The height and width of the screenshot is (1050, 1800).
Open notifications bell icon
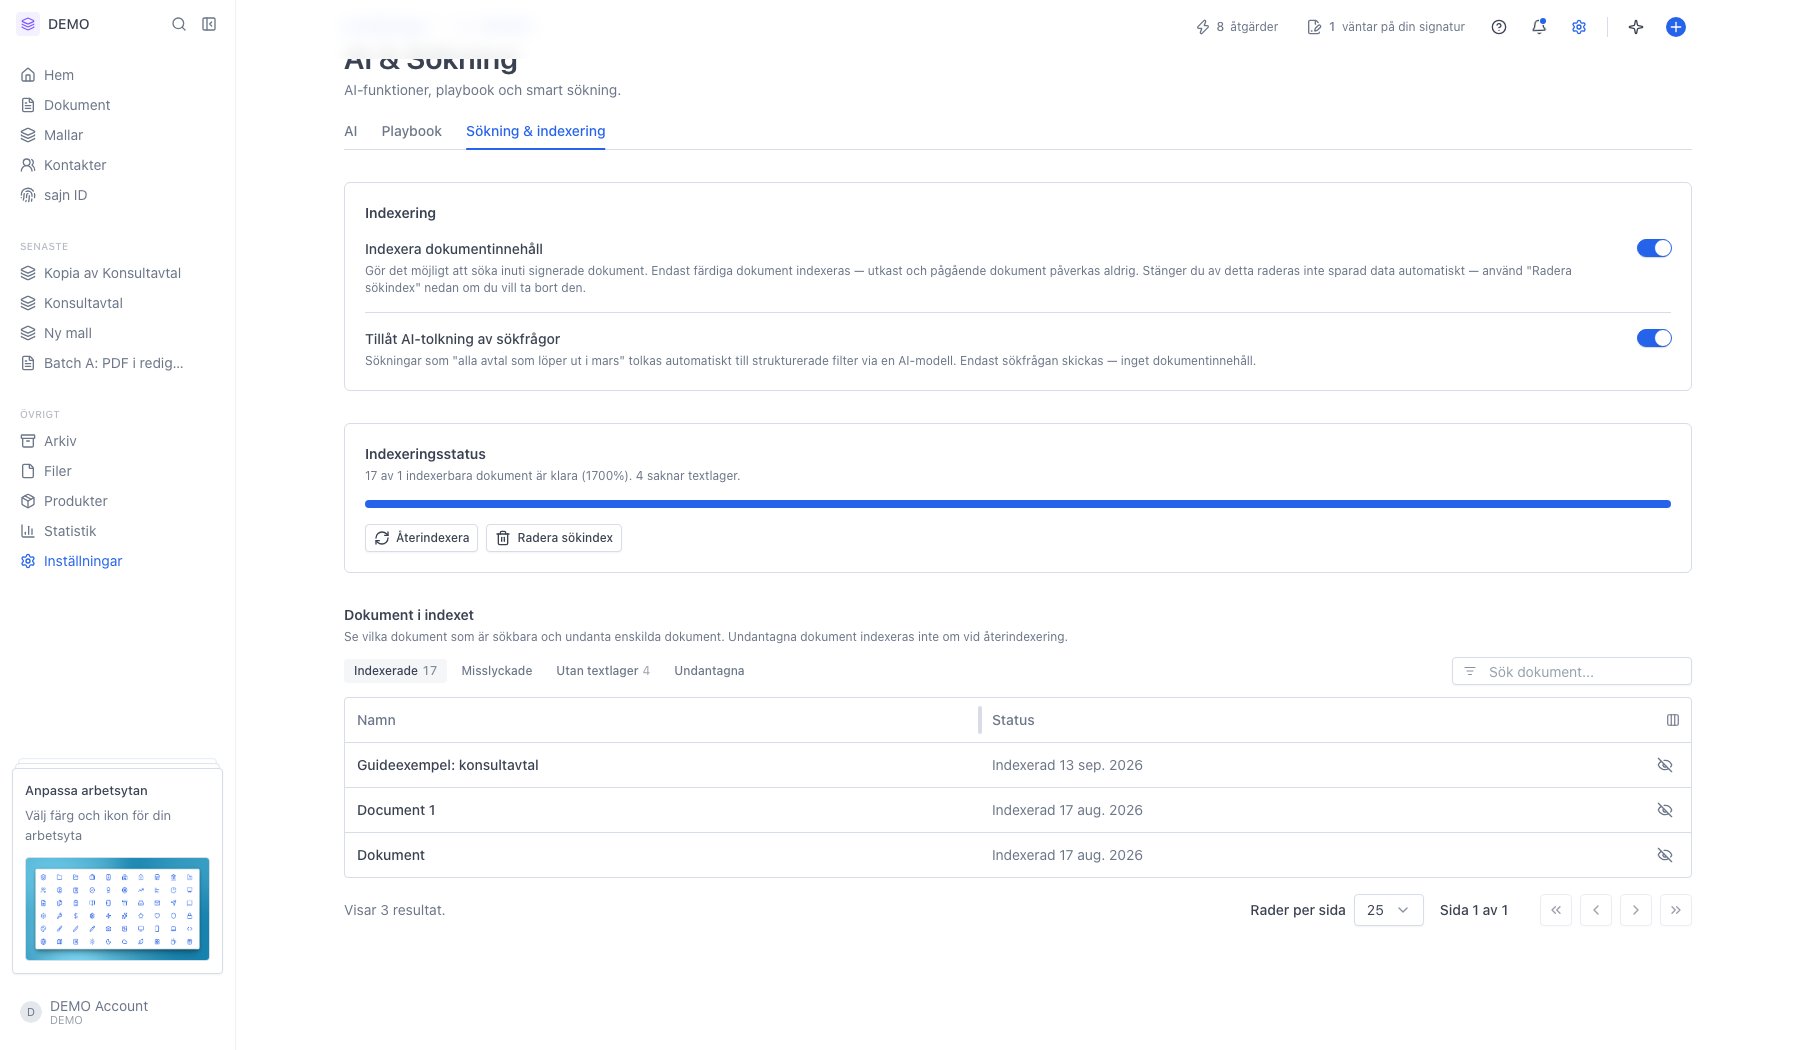[x=1539, y=27]
